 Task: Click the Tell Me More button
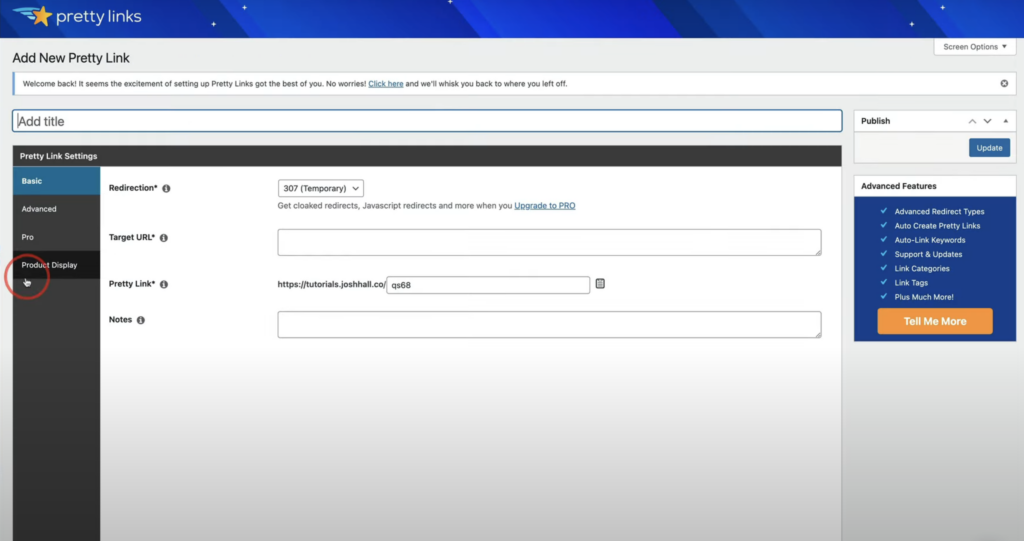coord(935,321)
